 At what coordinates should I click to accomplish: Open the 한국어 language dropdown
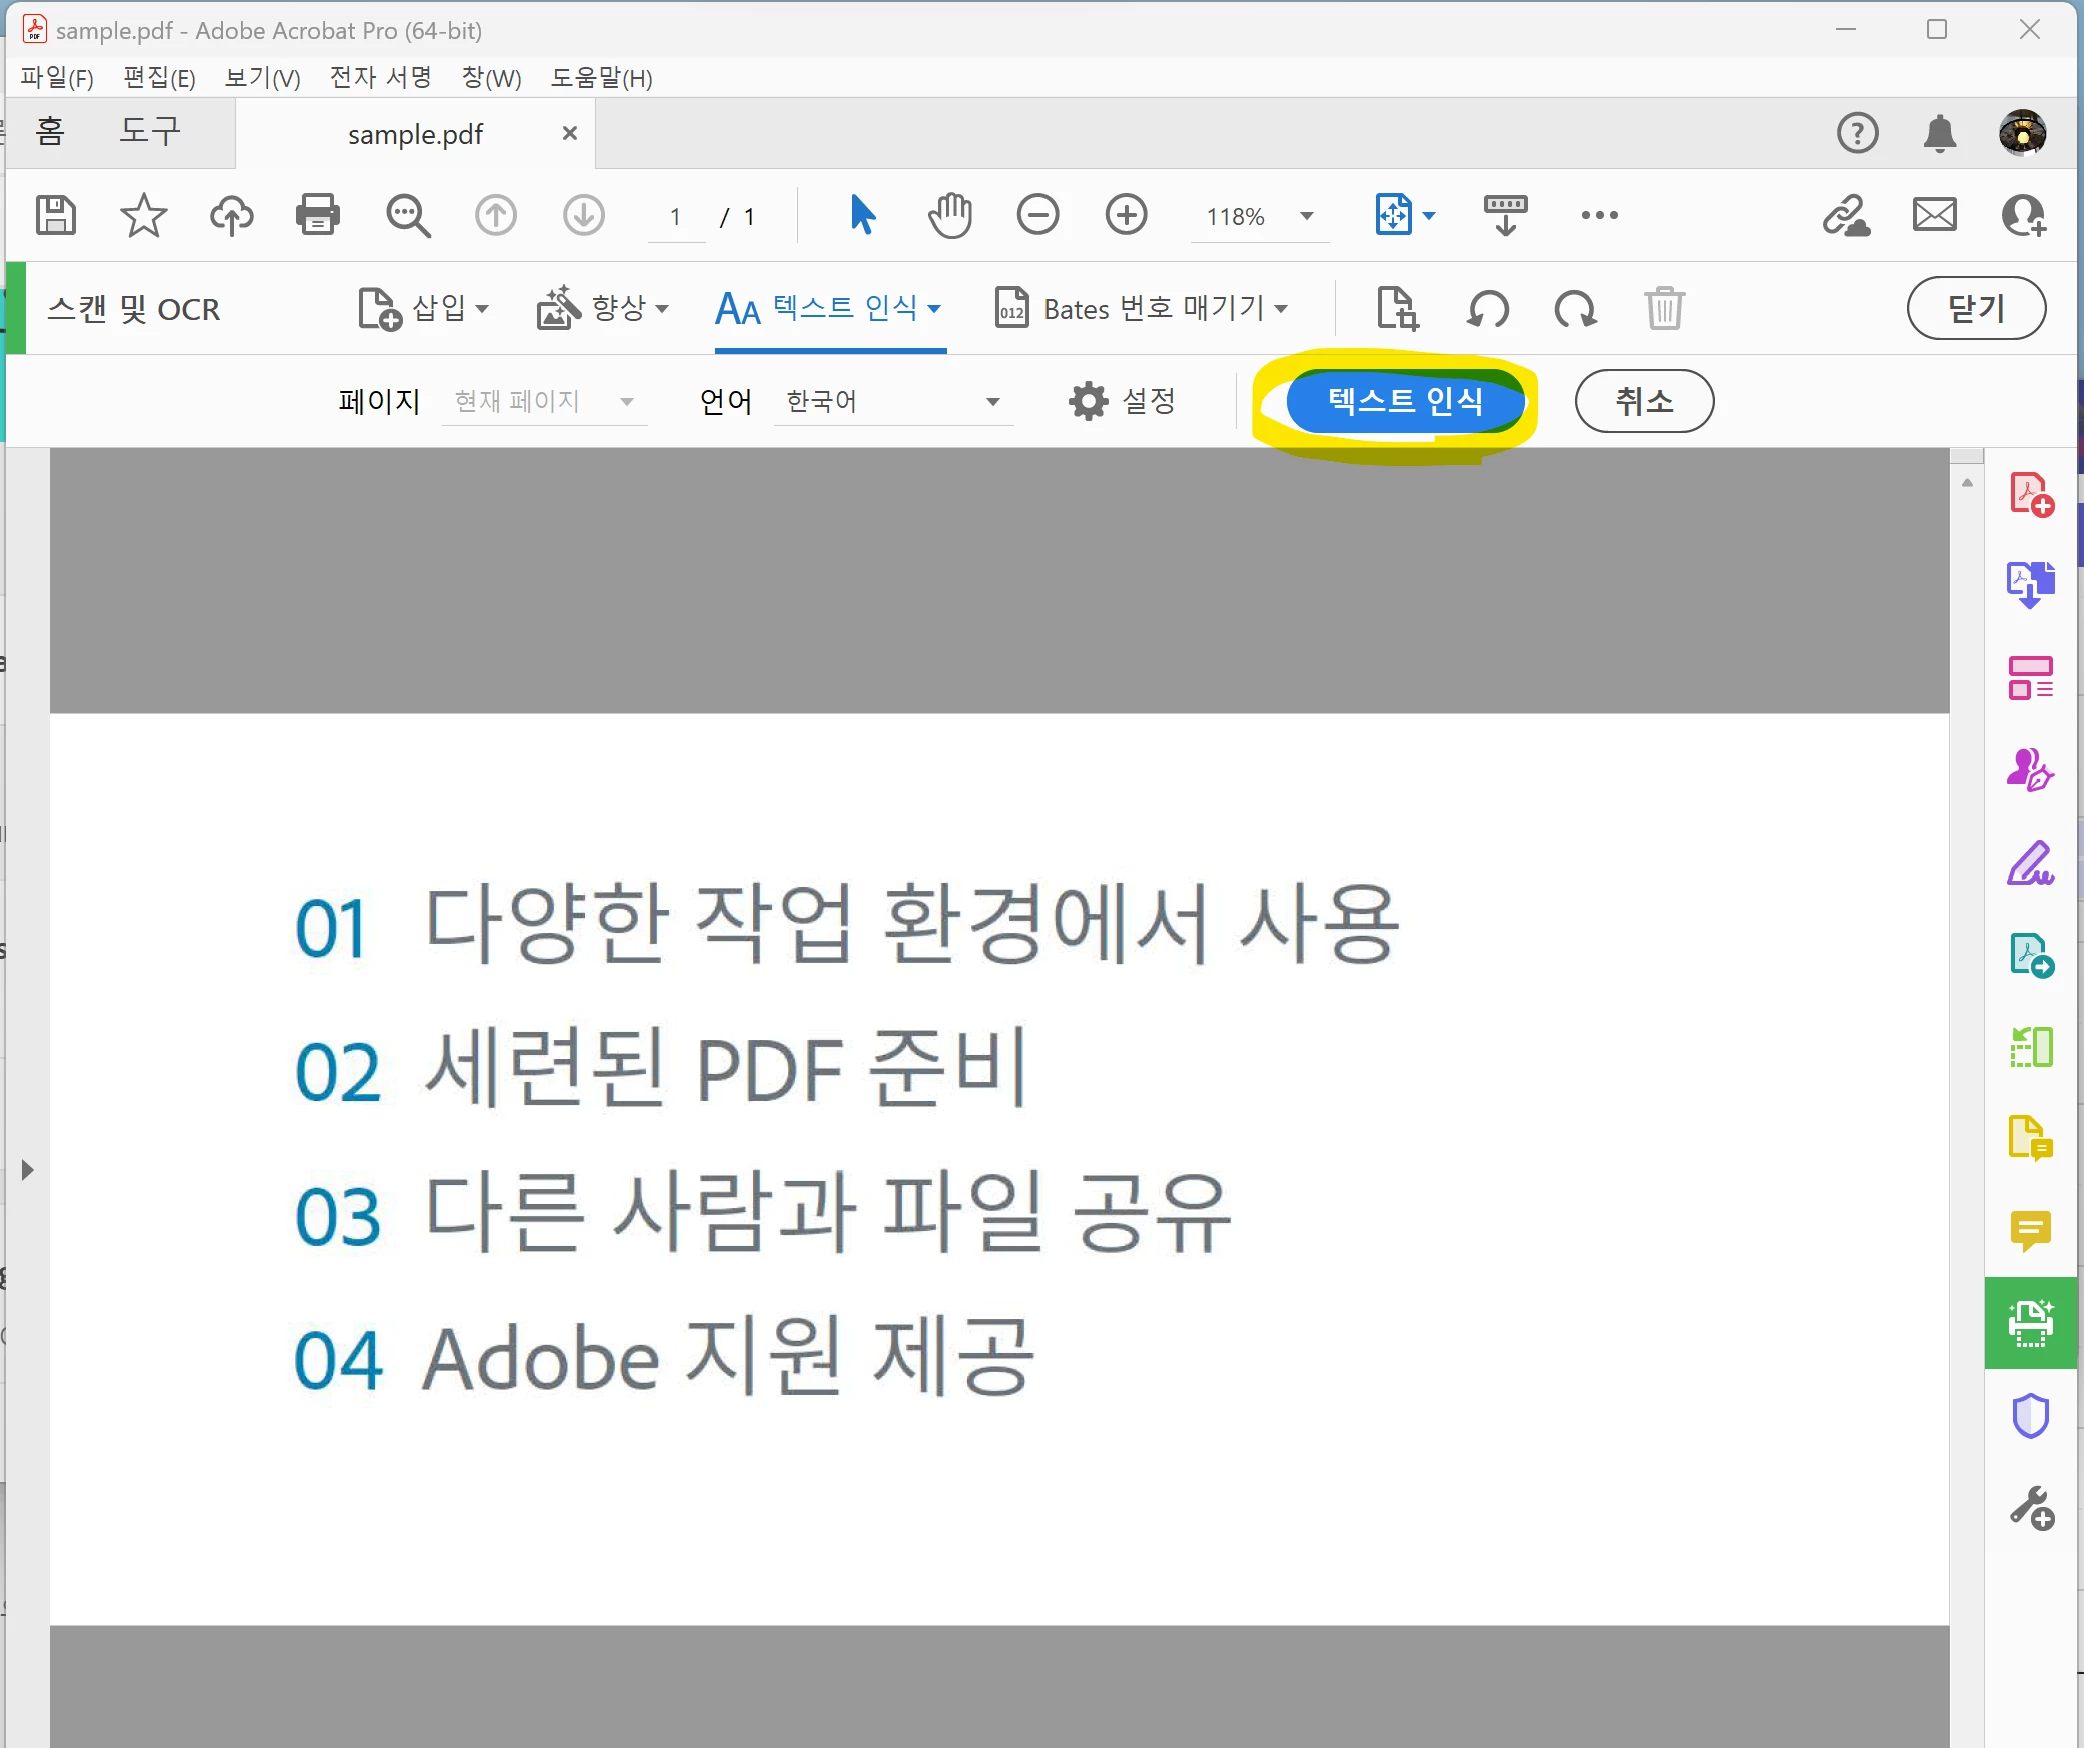point(893,402)
